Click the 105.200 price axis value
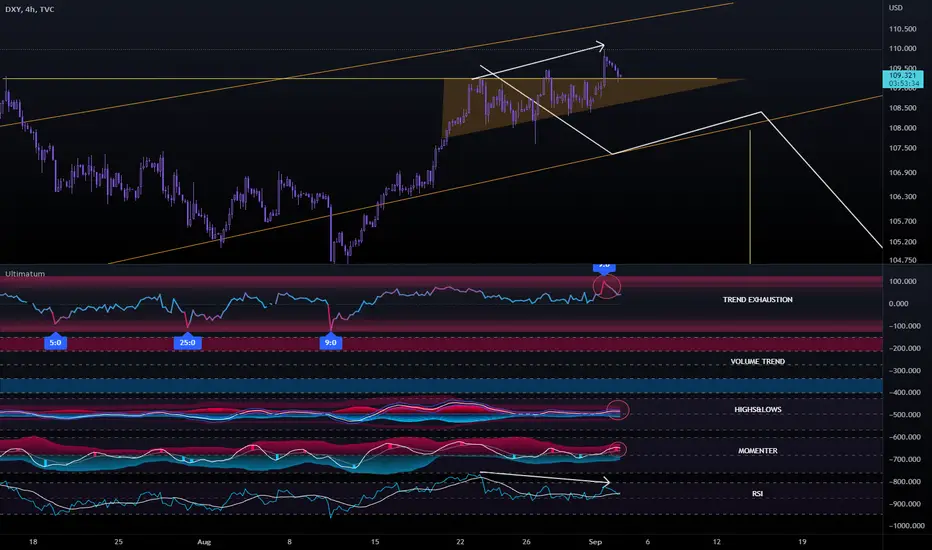 [902, 242]
